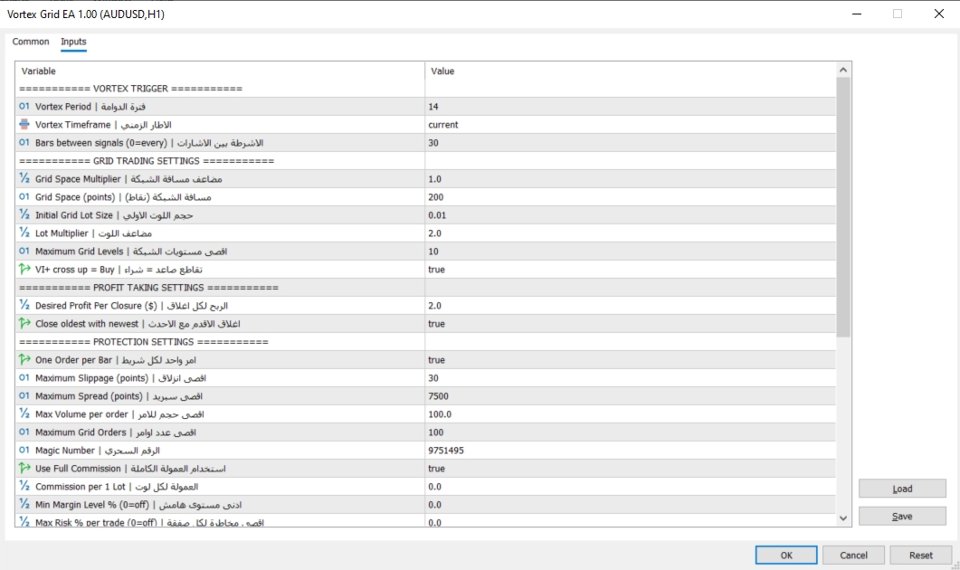Screen dimensions: 960x570
Task: Click the enum icon beside Vortex Timeframe
Action: pos(24,124)
